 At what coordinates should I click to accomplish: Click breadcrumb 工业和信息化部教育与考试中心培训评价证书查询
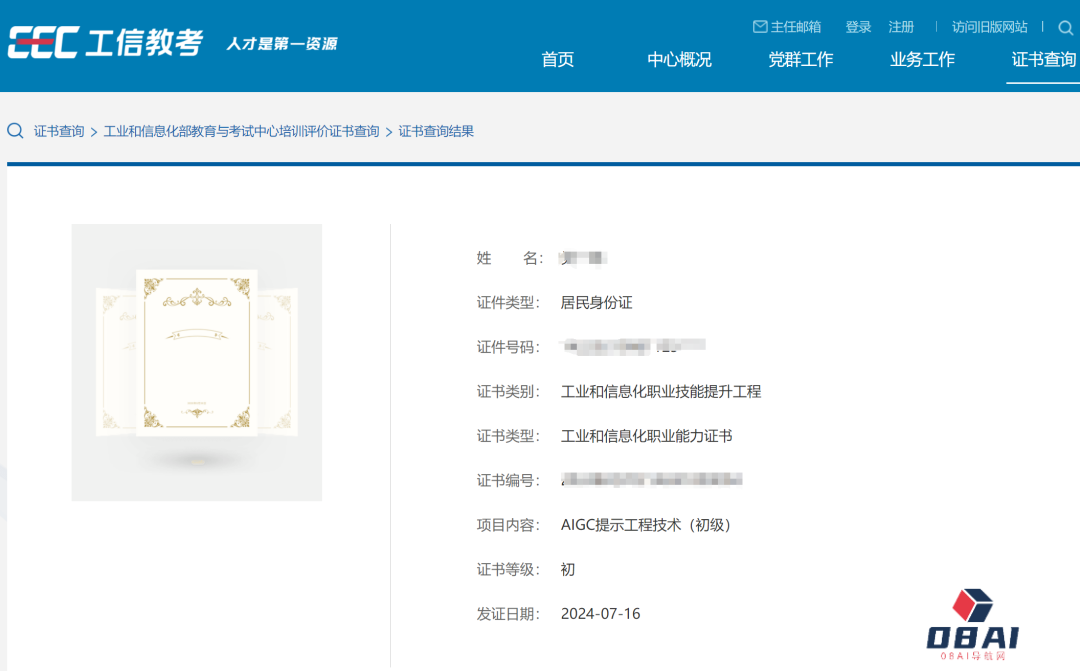pos(241,131)
